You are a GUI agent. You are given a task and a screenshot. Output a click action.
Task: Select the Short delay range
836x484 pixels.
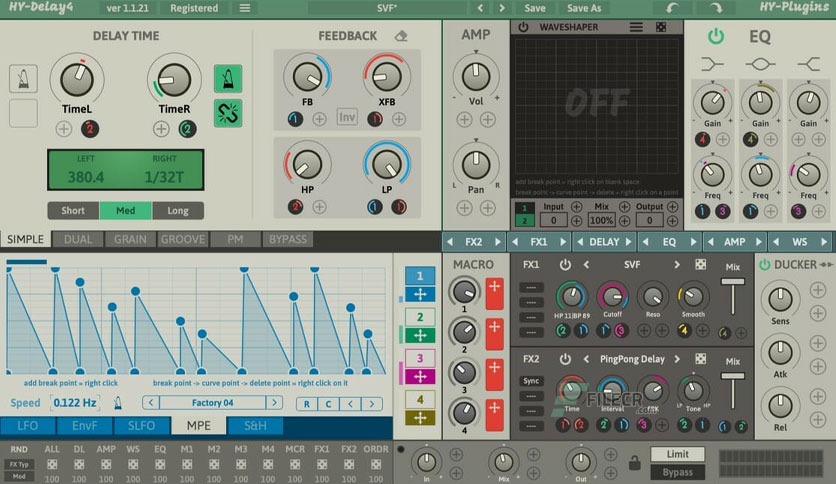point(73,211)
